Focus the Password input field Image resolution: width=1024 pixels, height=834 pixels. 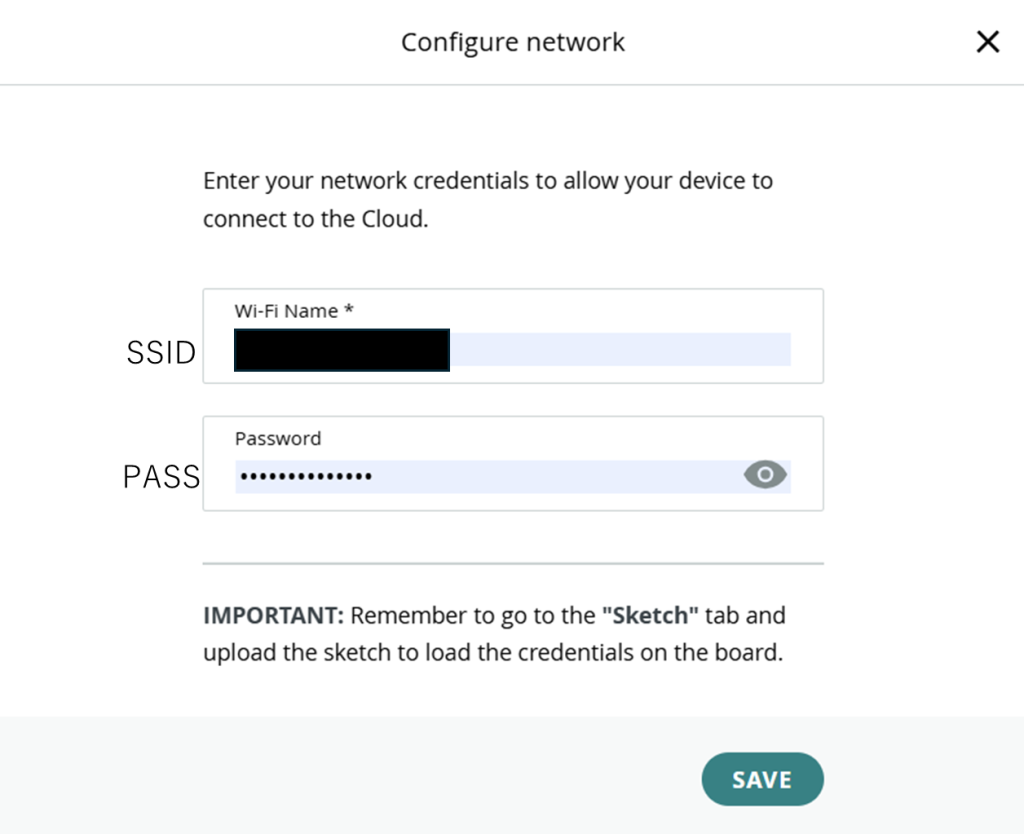(550, 477)
